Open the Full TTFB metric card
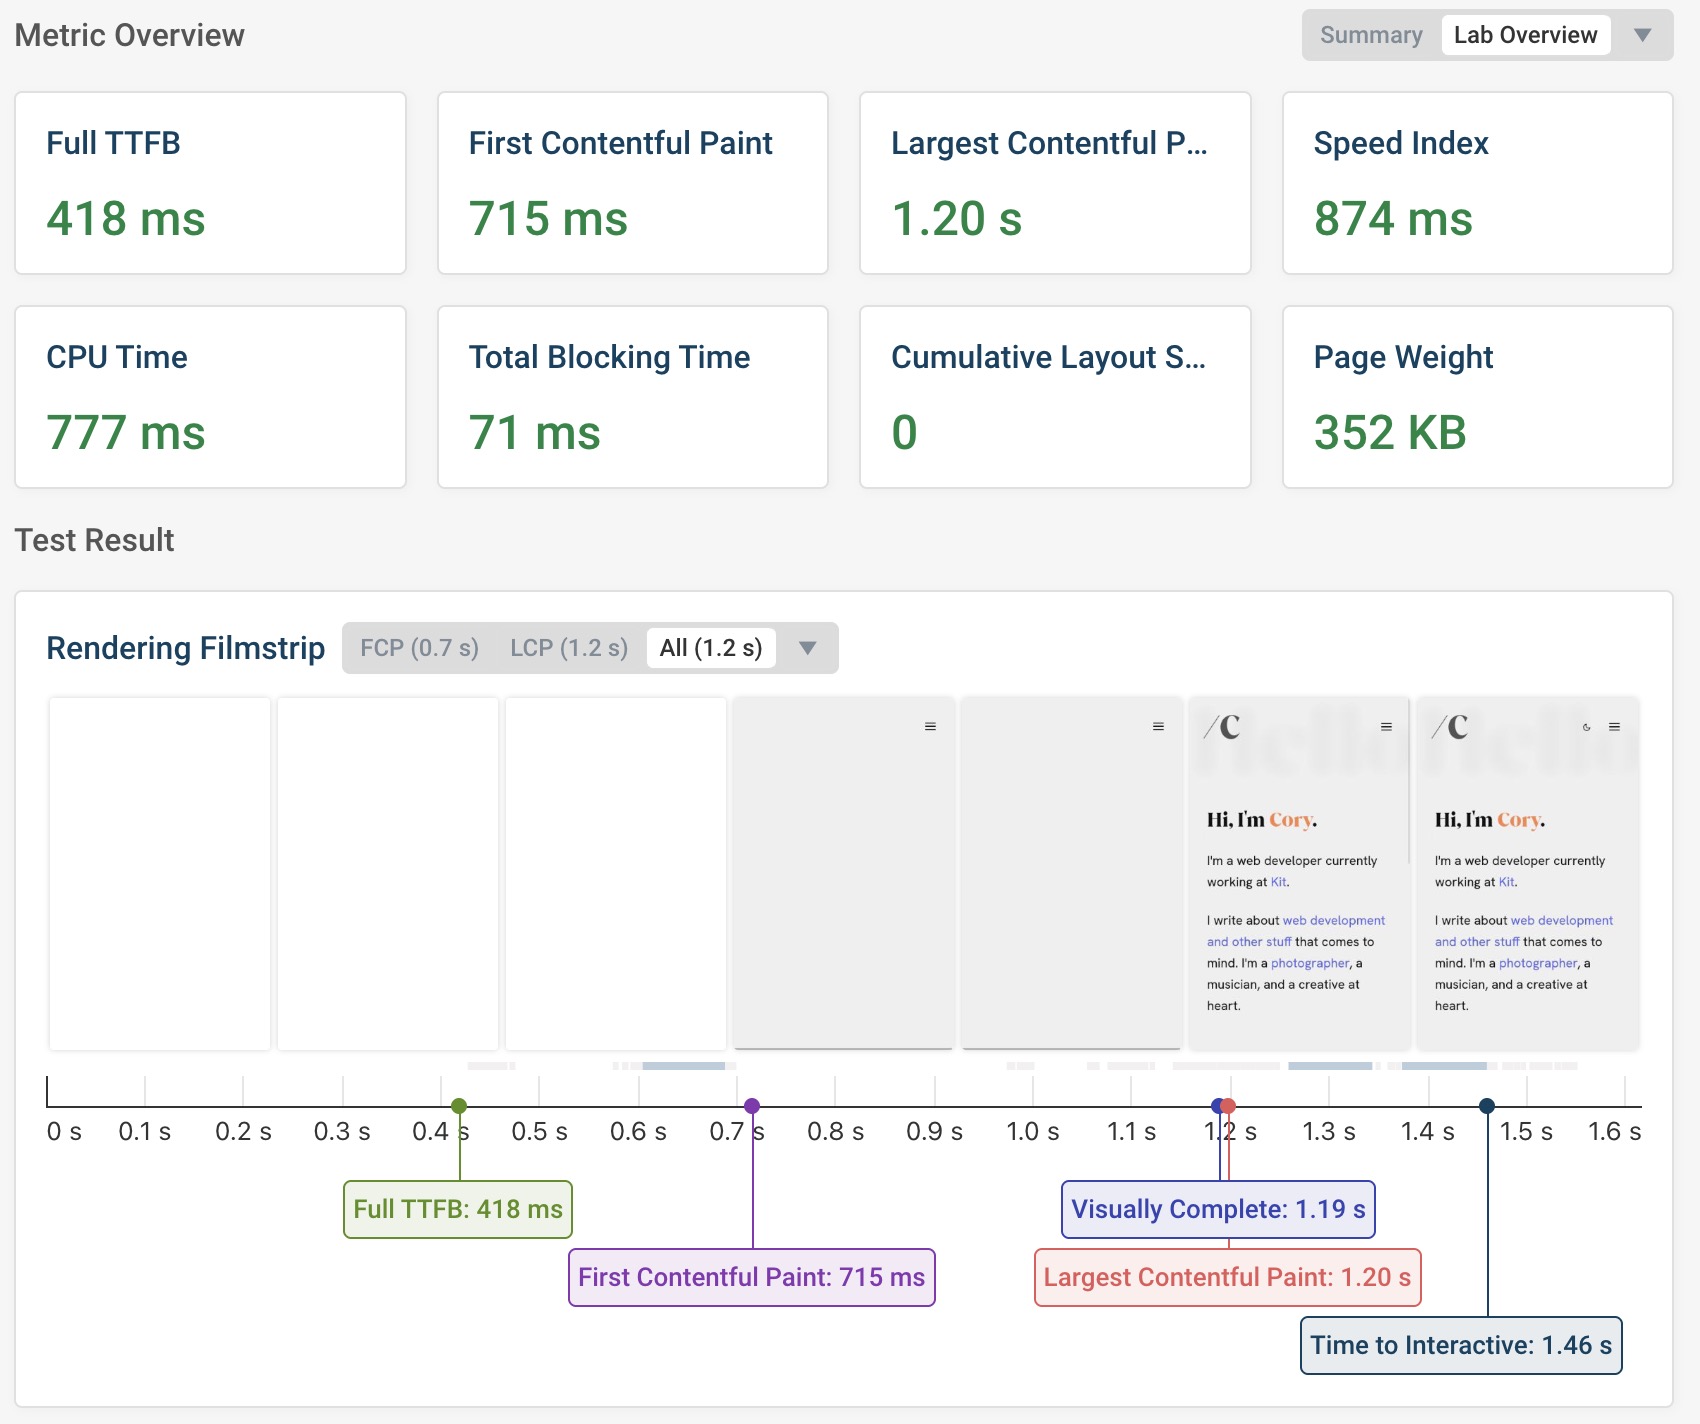The image size is (1700, 1424). pos(210,183)
